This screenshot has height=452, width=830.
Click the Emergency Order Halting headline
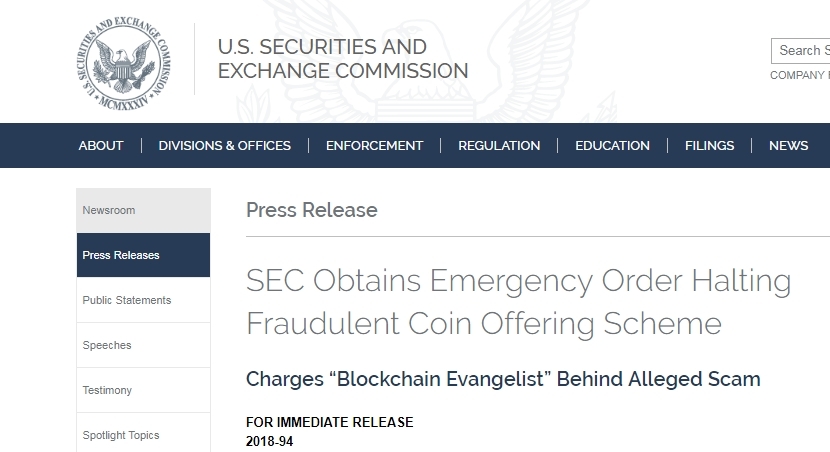click(519, 302)
